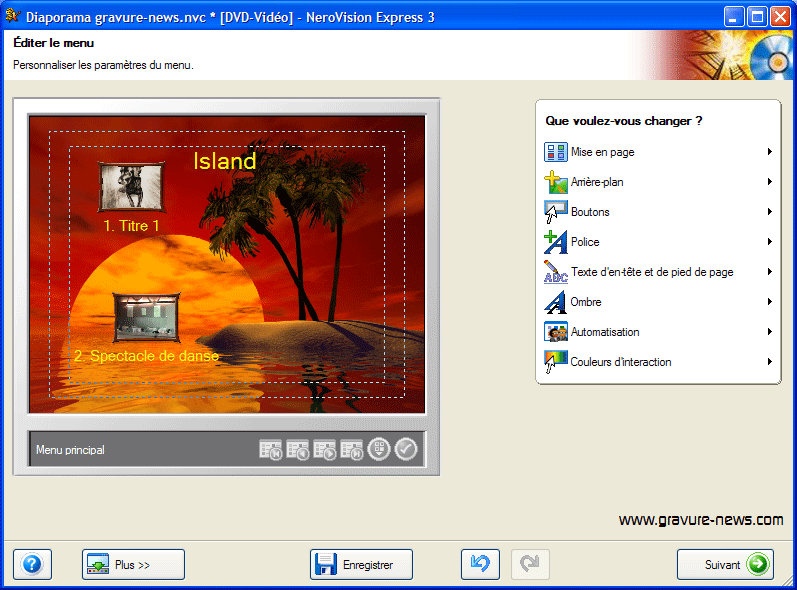Click the round grid menu navigation icon
797x590 pixels.
coord(379,449)
